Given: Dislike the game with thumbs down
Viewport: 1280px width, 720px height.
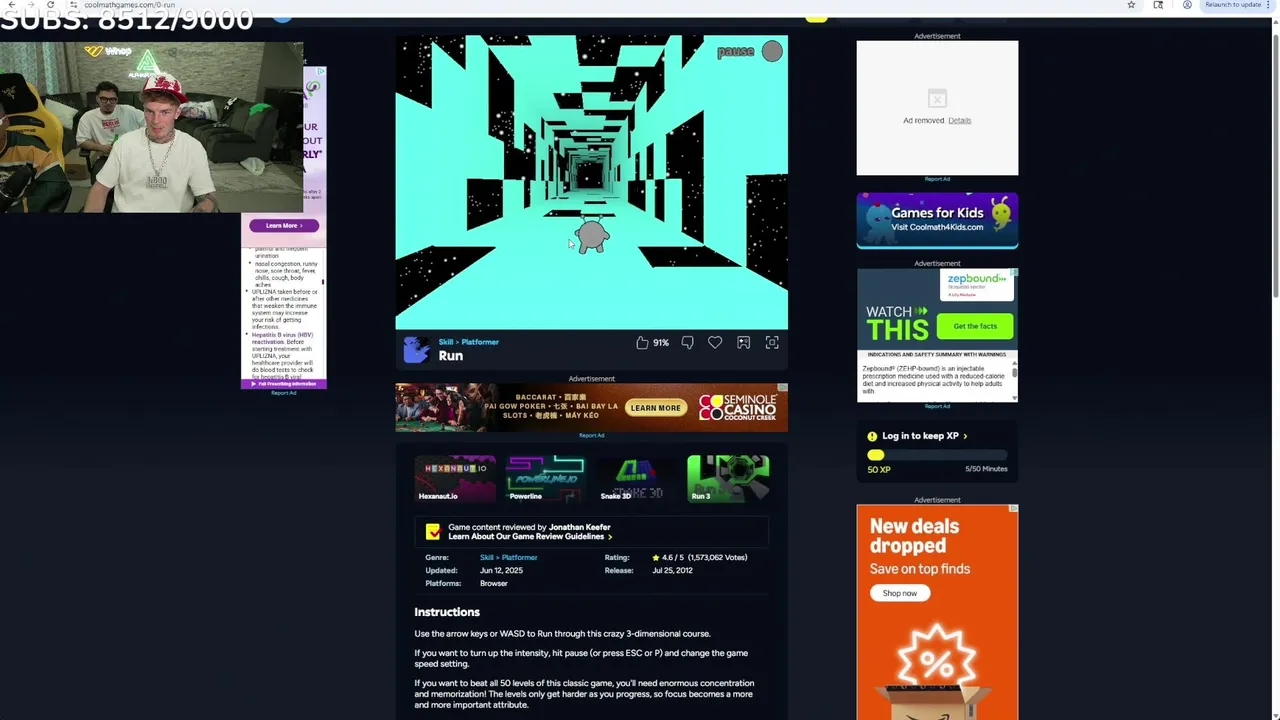Looking at the screenshot, I should [x=687, y=343].
